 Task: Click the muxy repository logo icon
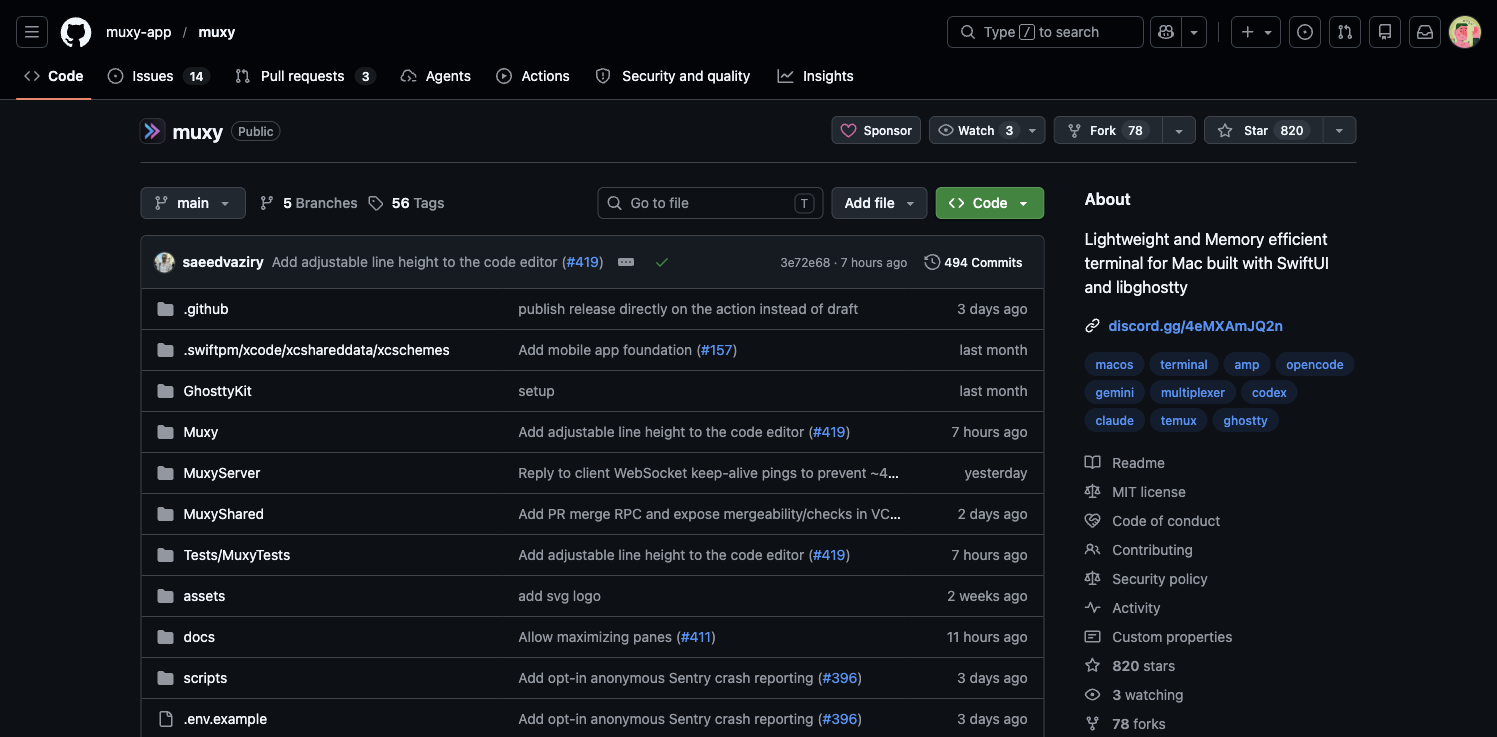point(152,131)
